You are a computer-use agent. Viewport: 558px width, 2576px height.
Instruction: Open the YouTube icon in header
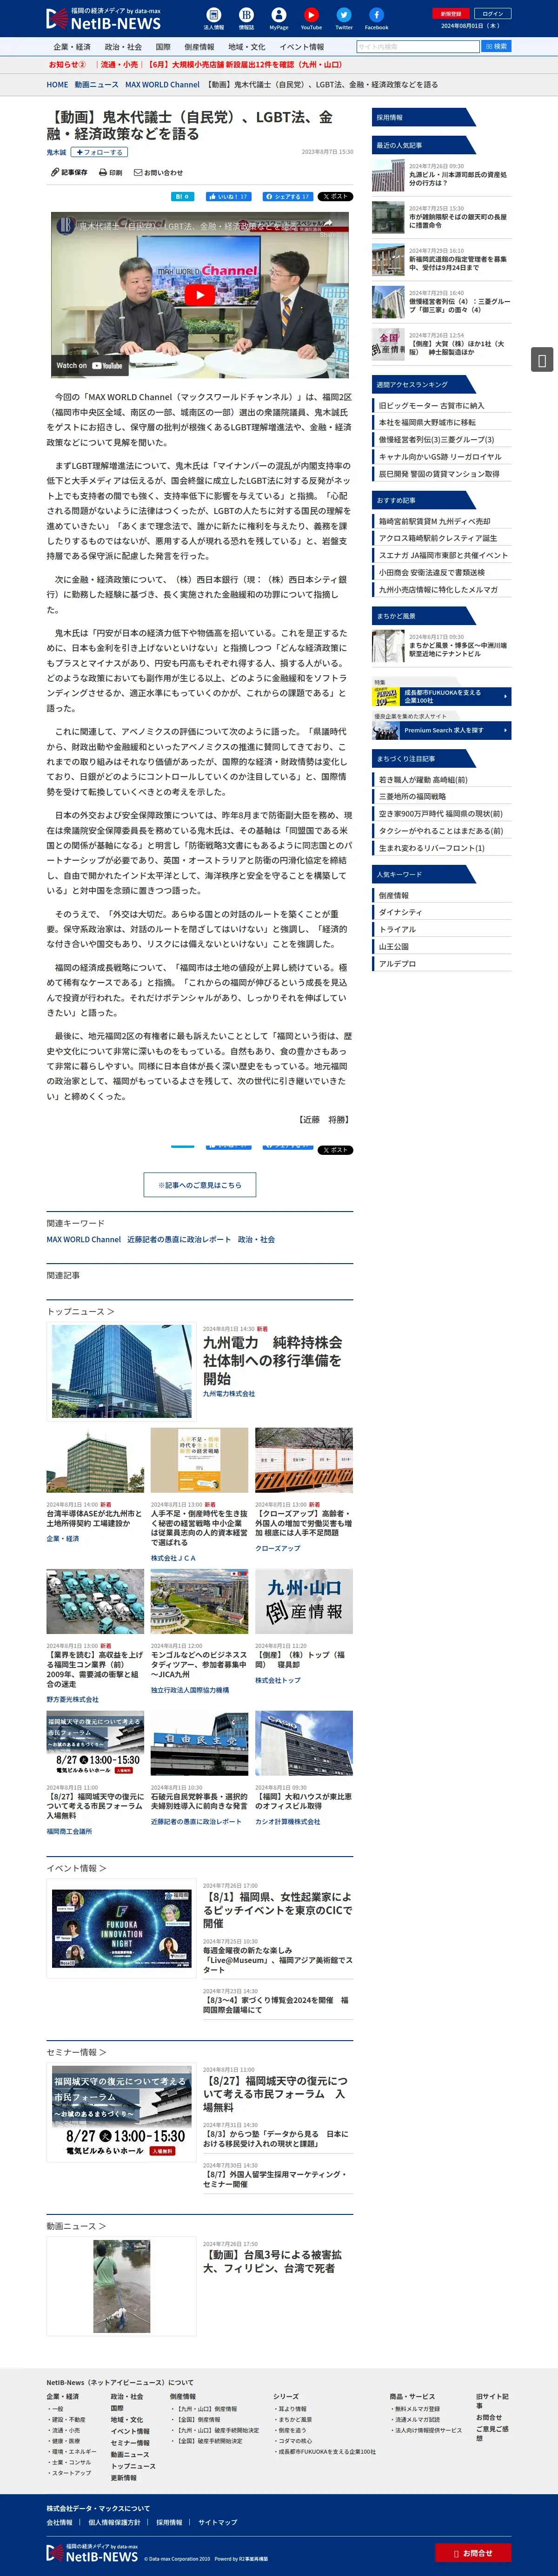point(311,18)
